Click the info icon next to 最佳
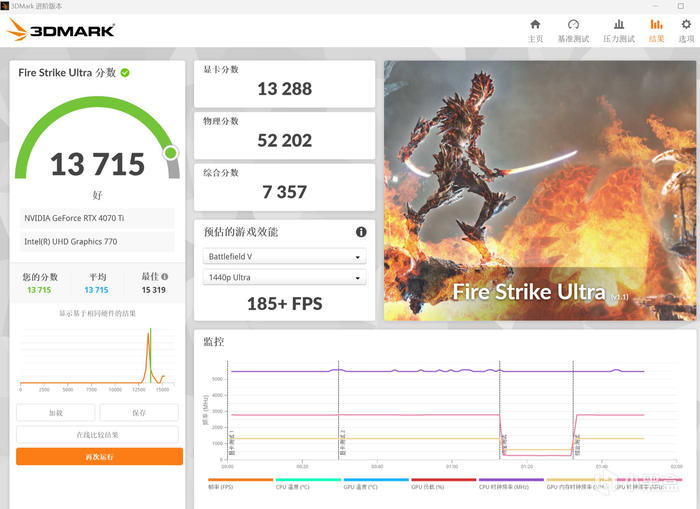Screen dimensions: 700x509 pos(165,276)
